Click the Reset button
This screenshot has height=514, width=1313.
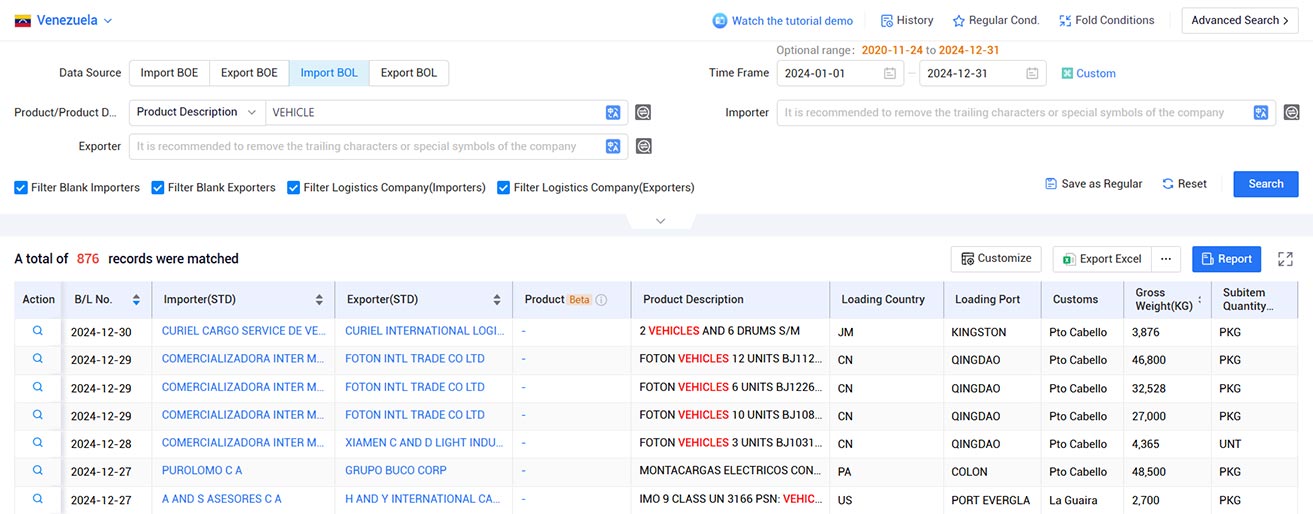(1184, 184)
